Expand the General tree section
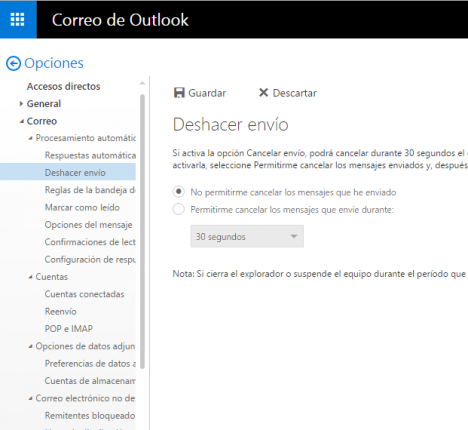The image size is (468, 430). point(21,104)
